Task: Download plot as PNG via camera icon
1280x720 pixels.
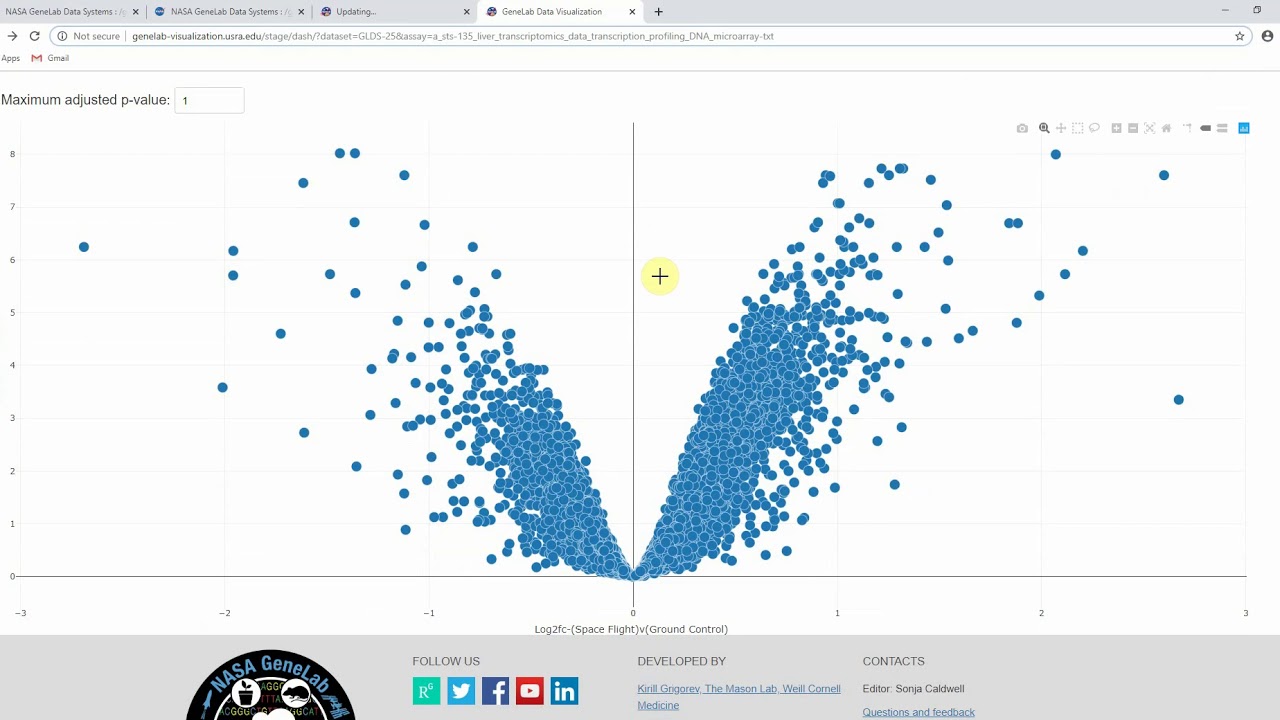Action: tap(1022, 128)
